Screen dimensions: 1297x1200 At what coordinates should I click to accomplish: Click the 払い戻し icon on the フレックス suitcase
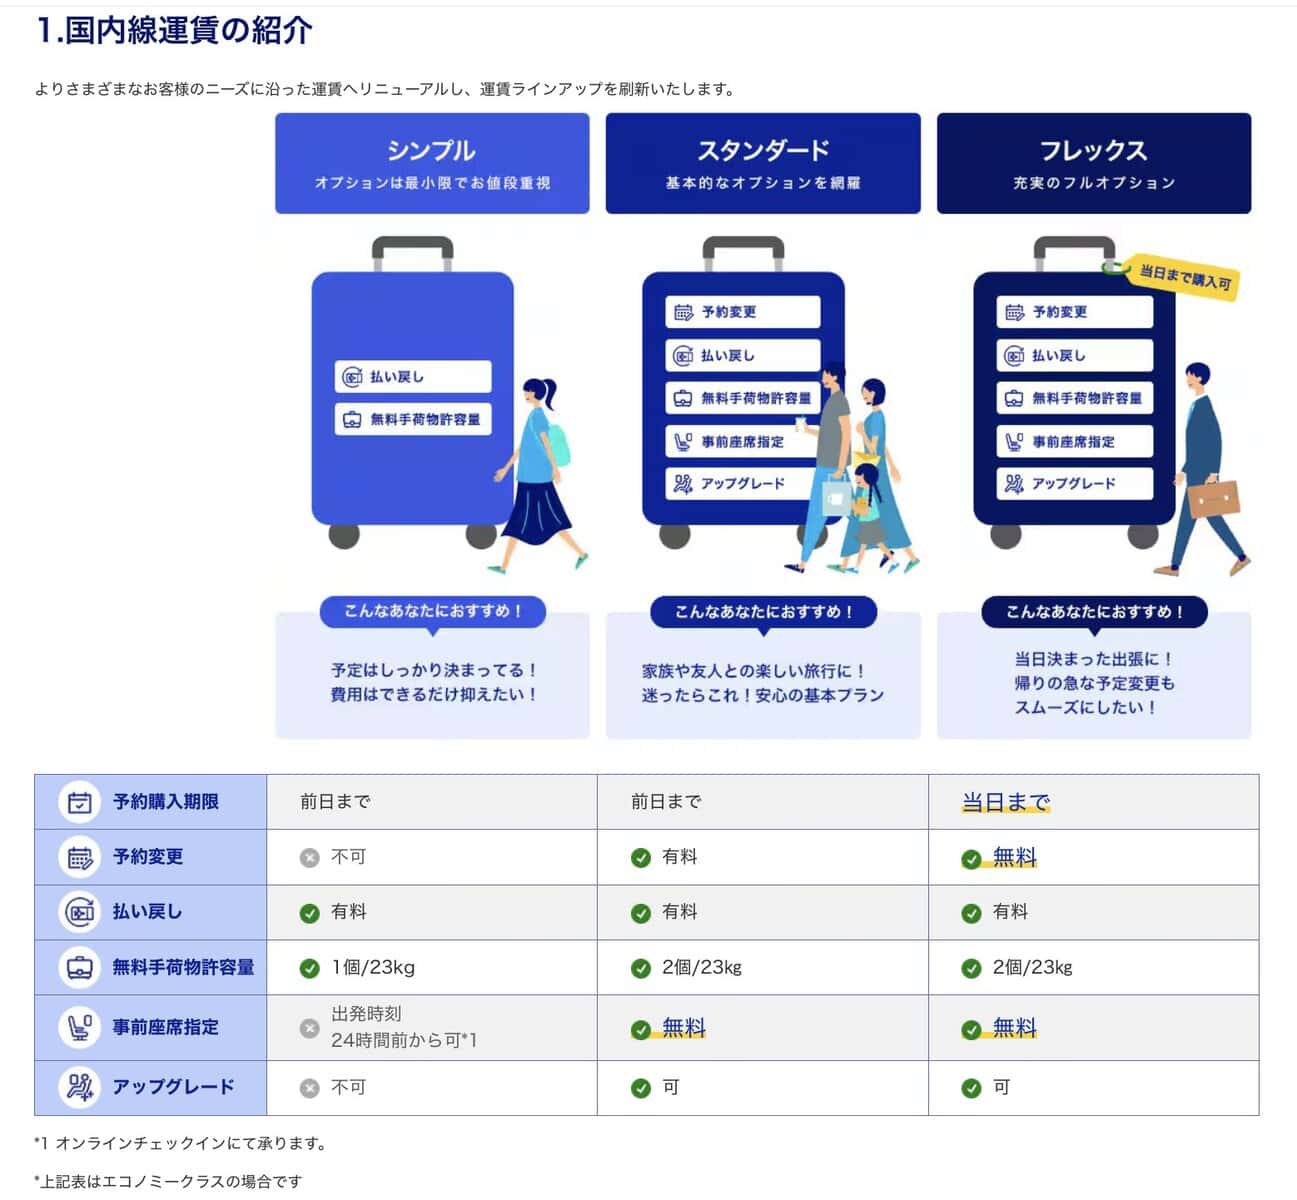(x=1014, y=355)
